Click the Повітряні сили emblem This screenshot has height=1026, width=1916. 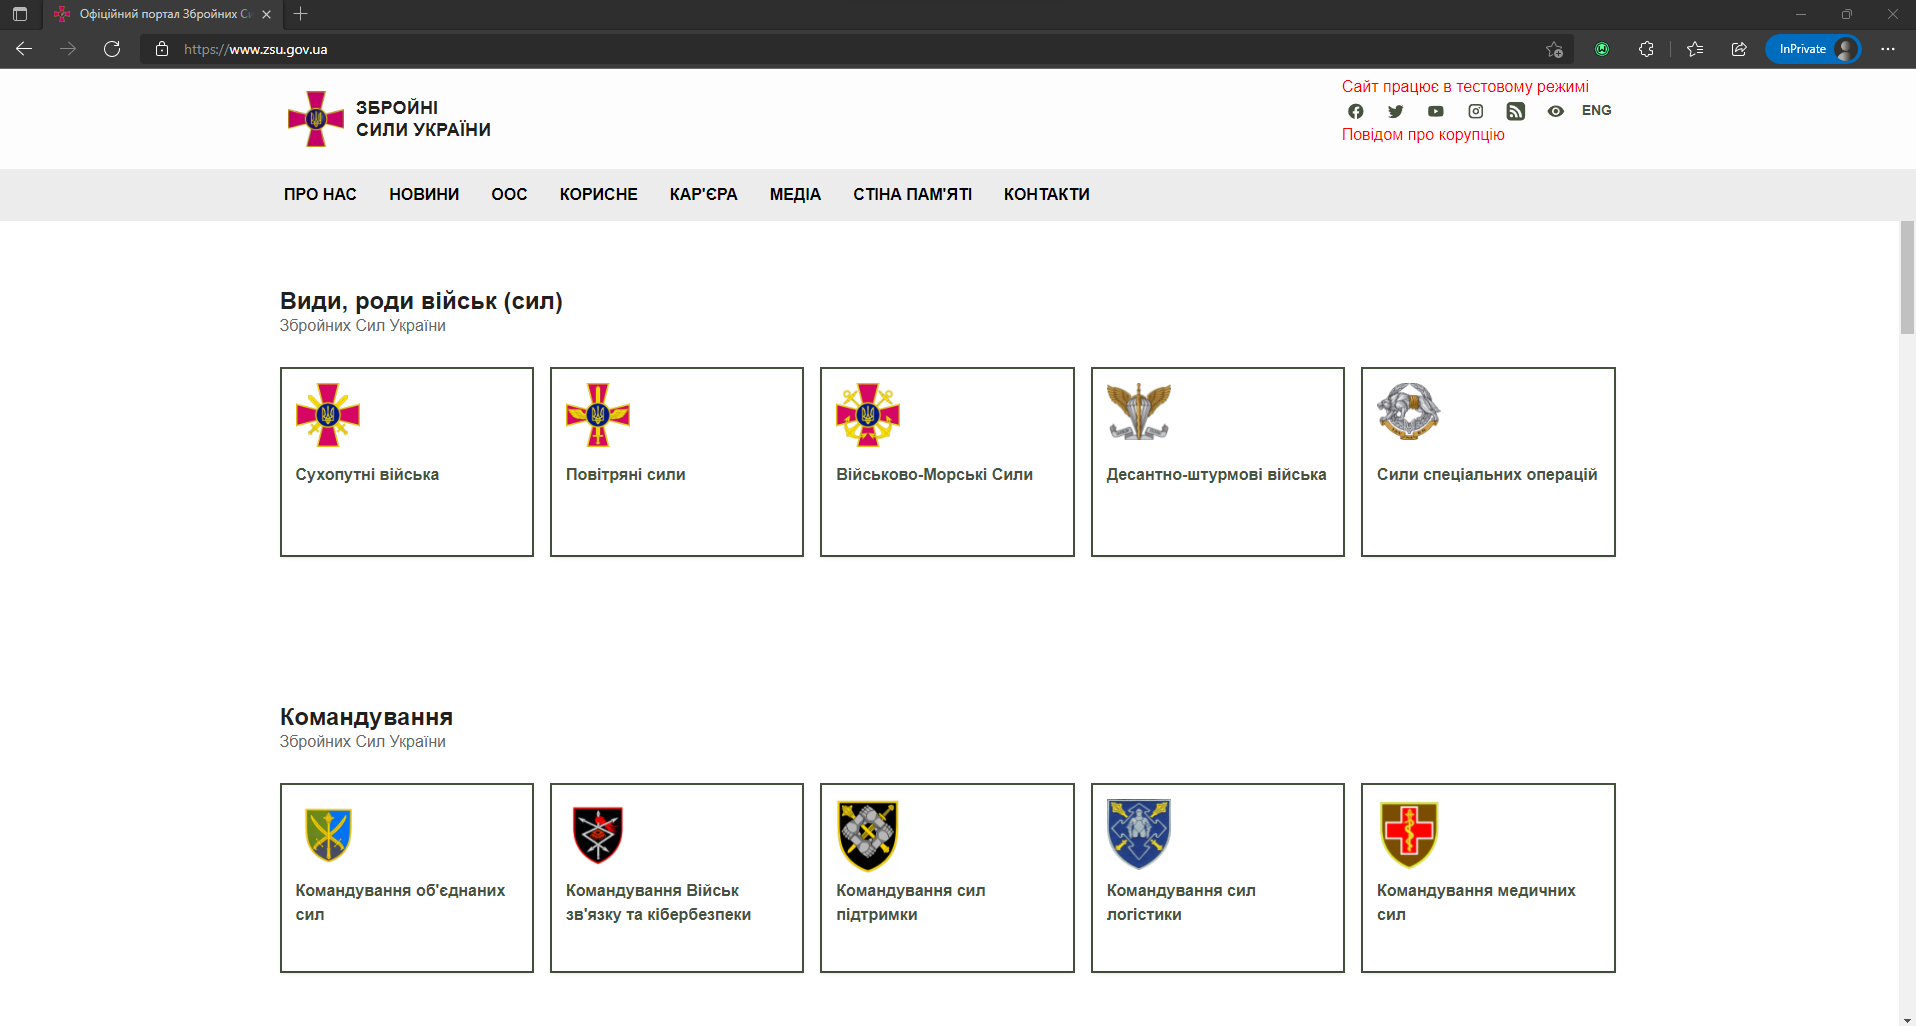(x=598, y=414)
